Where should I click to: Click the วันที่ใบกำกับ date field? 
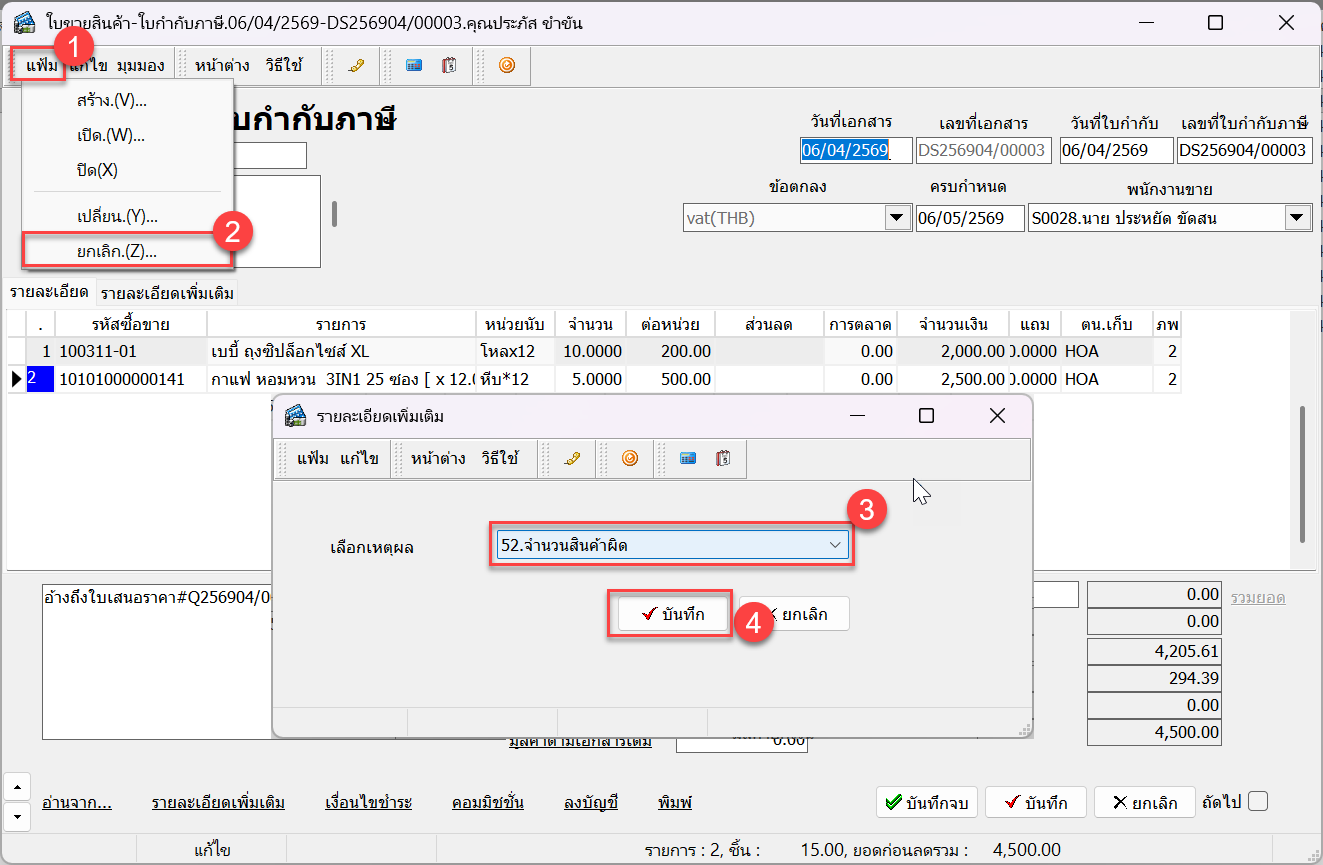1116,151
